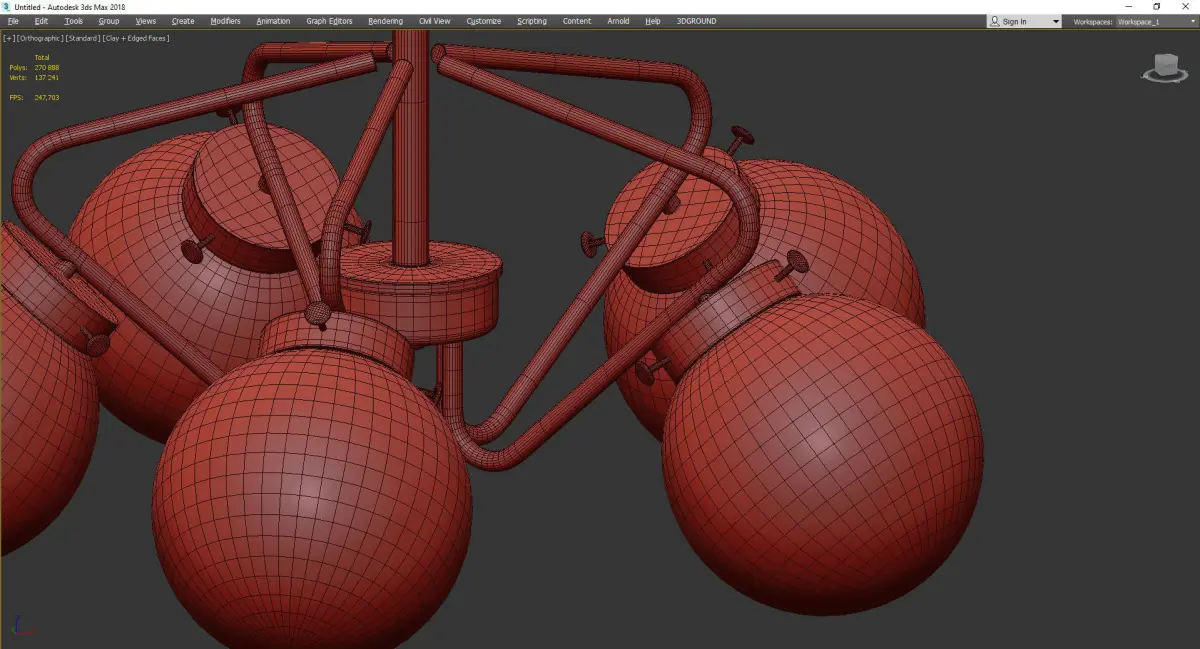
Task: Open the Content menu
Action: [577, 21]
